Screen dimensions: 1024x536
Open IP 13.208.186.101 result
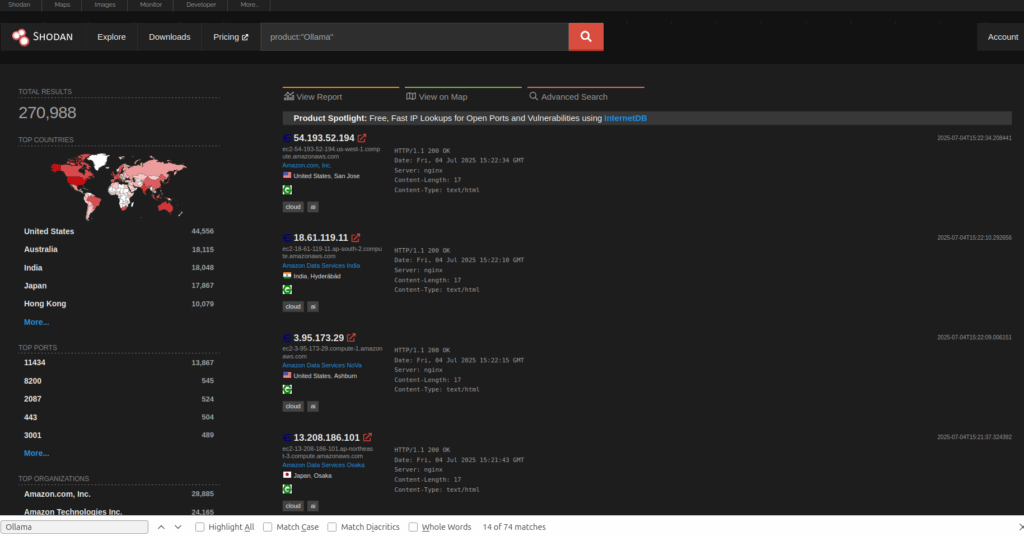coord(327,437)
